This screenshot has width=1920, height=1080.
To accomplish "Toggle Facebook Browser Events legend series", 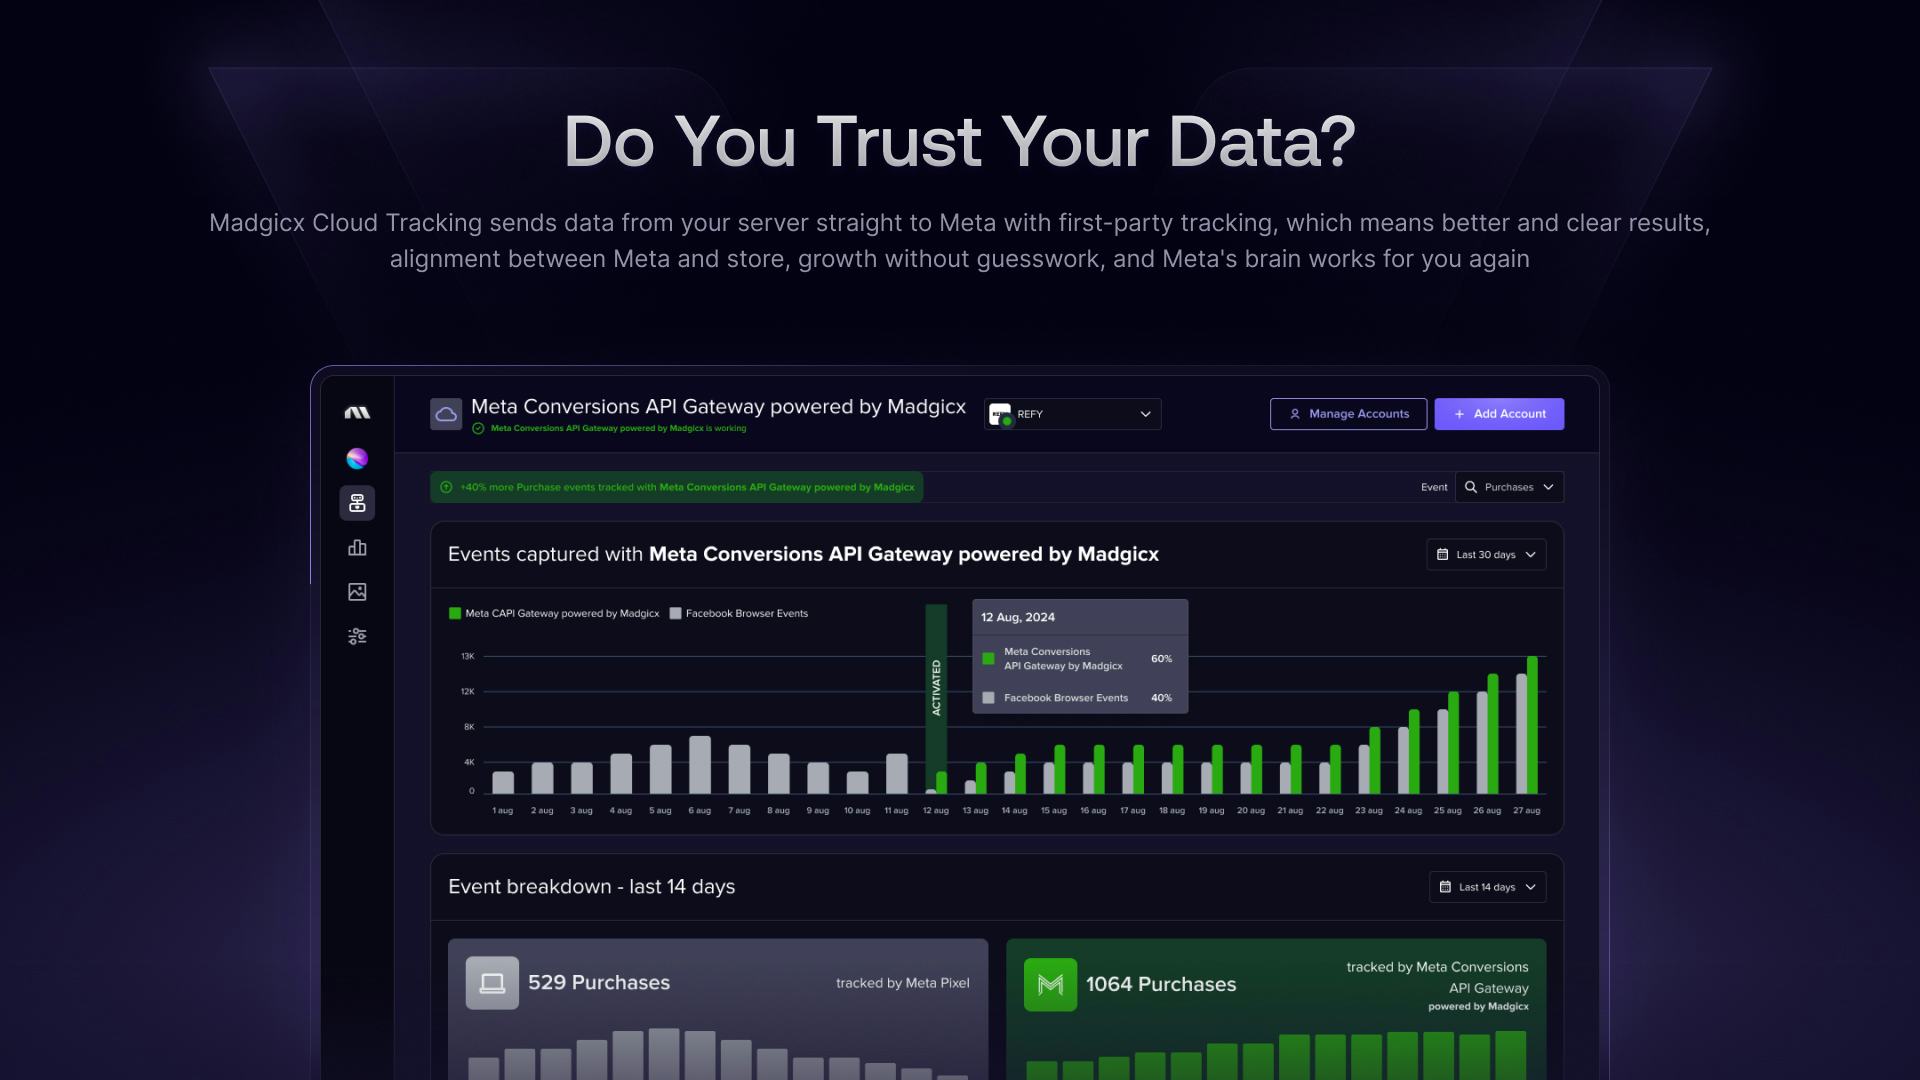I will (738, 614).
